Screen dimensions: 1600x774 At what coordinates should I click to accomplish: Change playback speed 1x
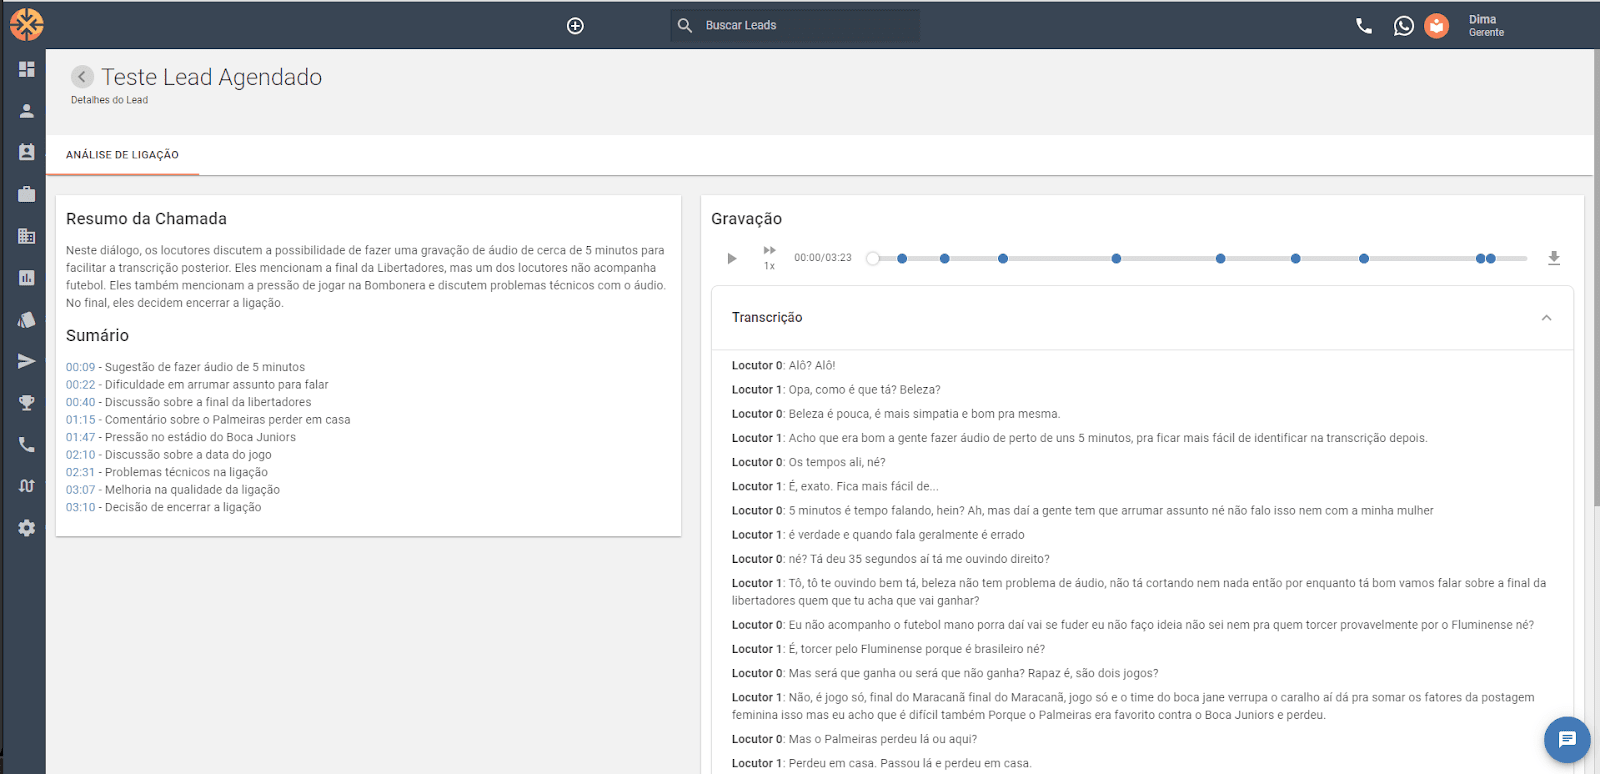(x=769, y=258)
